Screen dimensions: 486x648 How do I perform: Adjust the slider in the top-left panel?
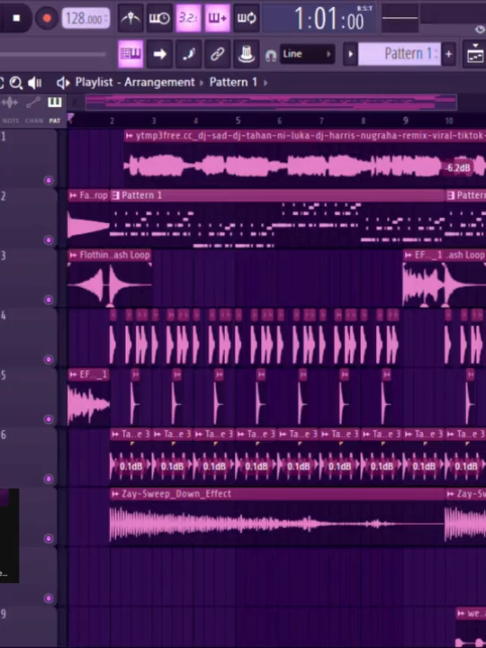[x=52, y=54]
